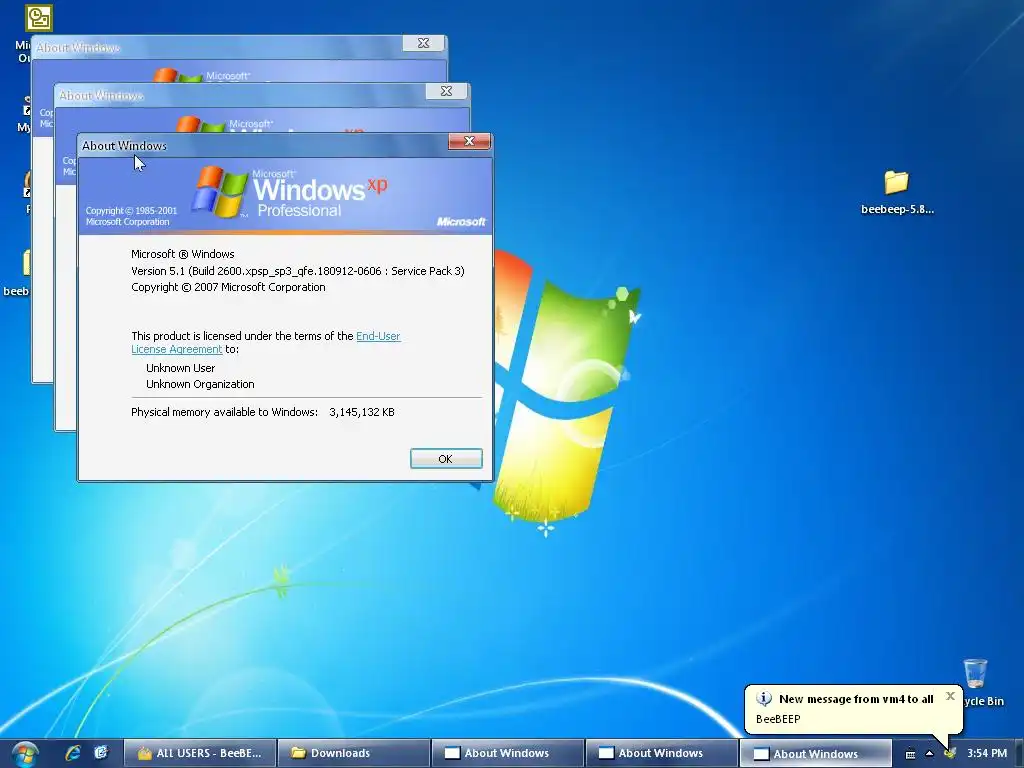The width and height of the screenshot is (1024, 768).
Task: Switch to Downloads taskbar button
Action: pos(354,753)
